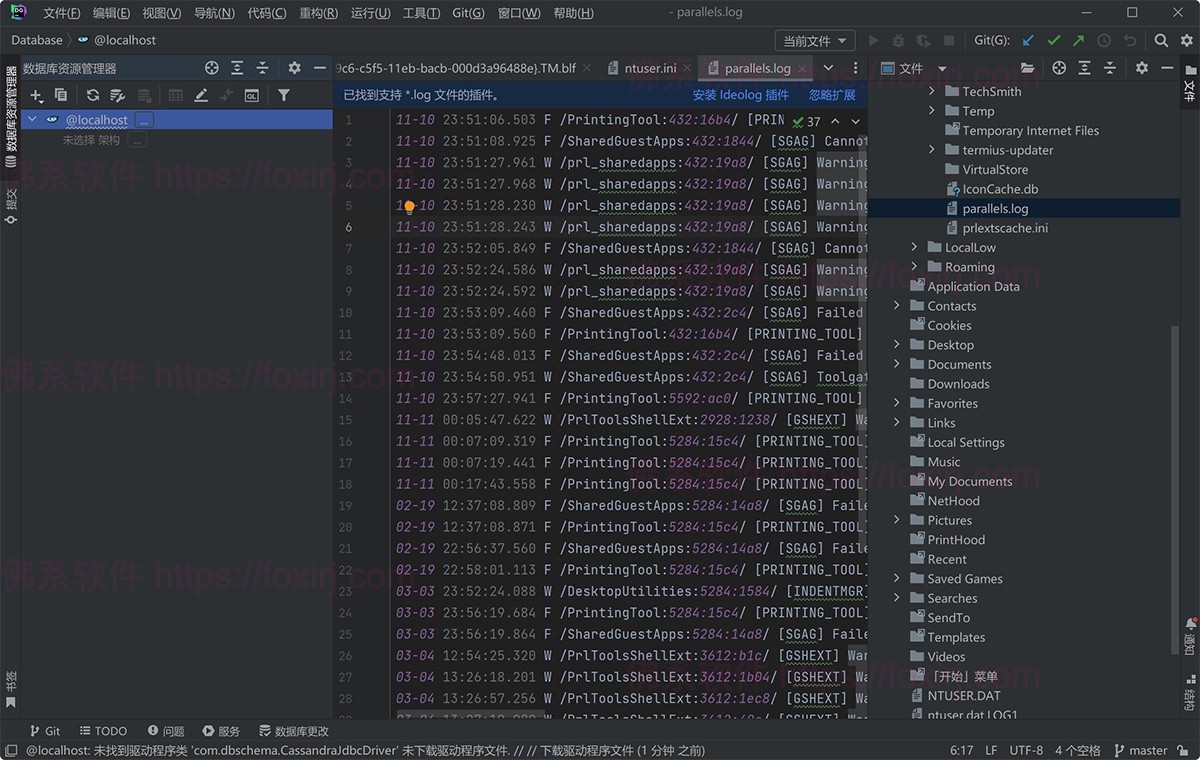Open the filter icon in Database Explorer

tap(283, 95)
